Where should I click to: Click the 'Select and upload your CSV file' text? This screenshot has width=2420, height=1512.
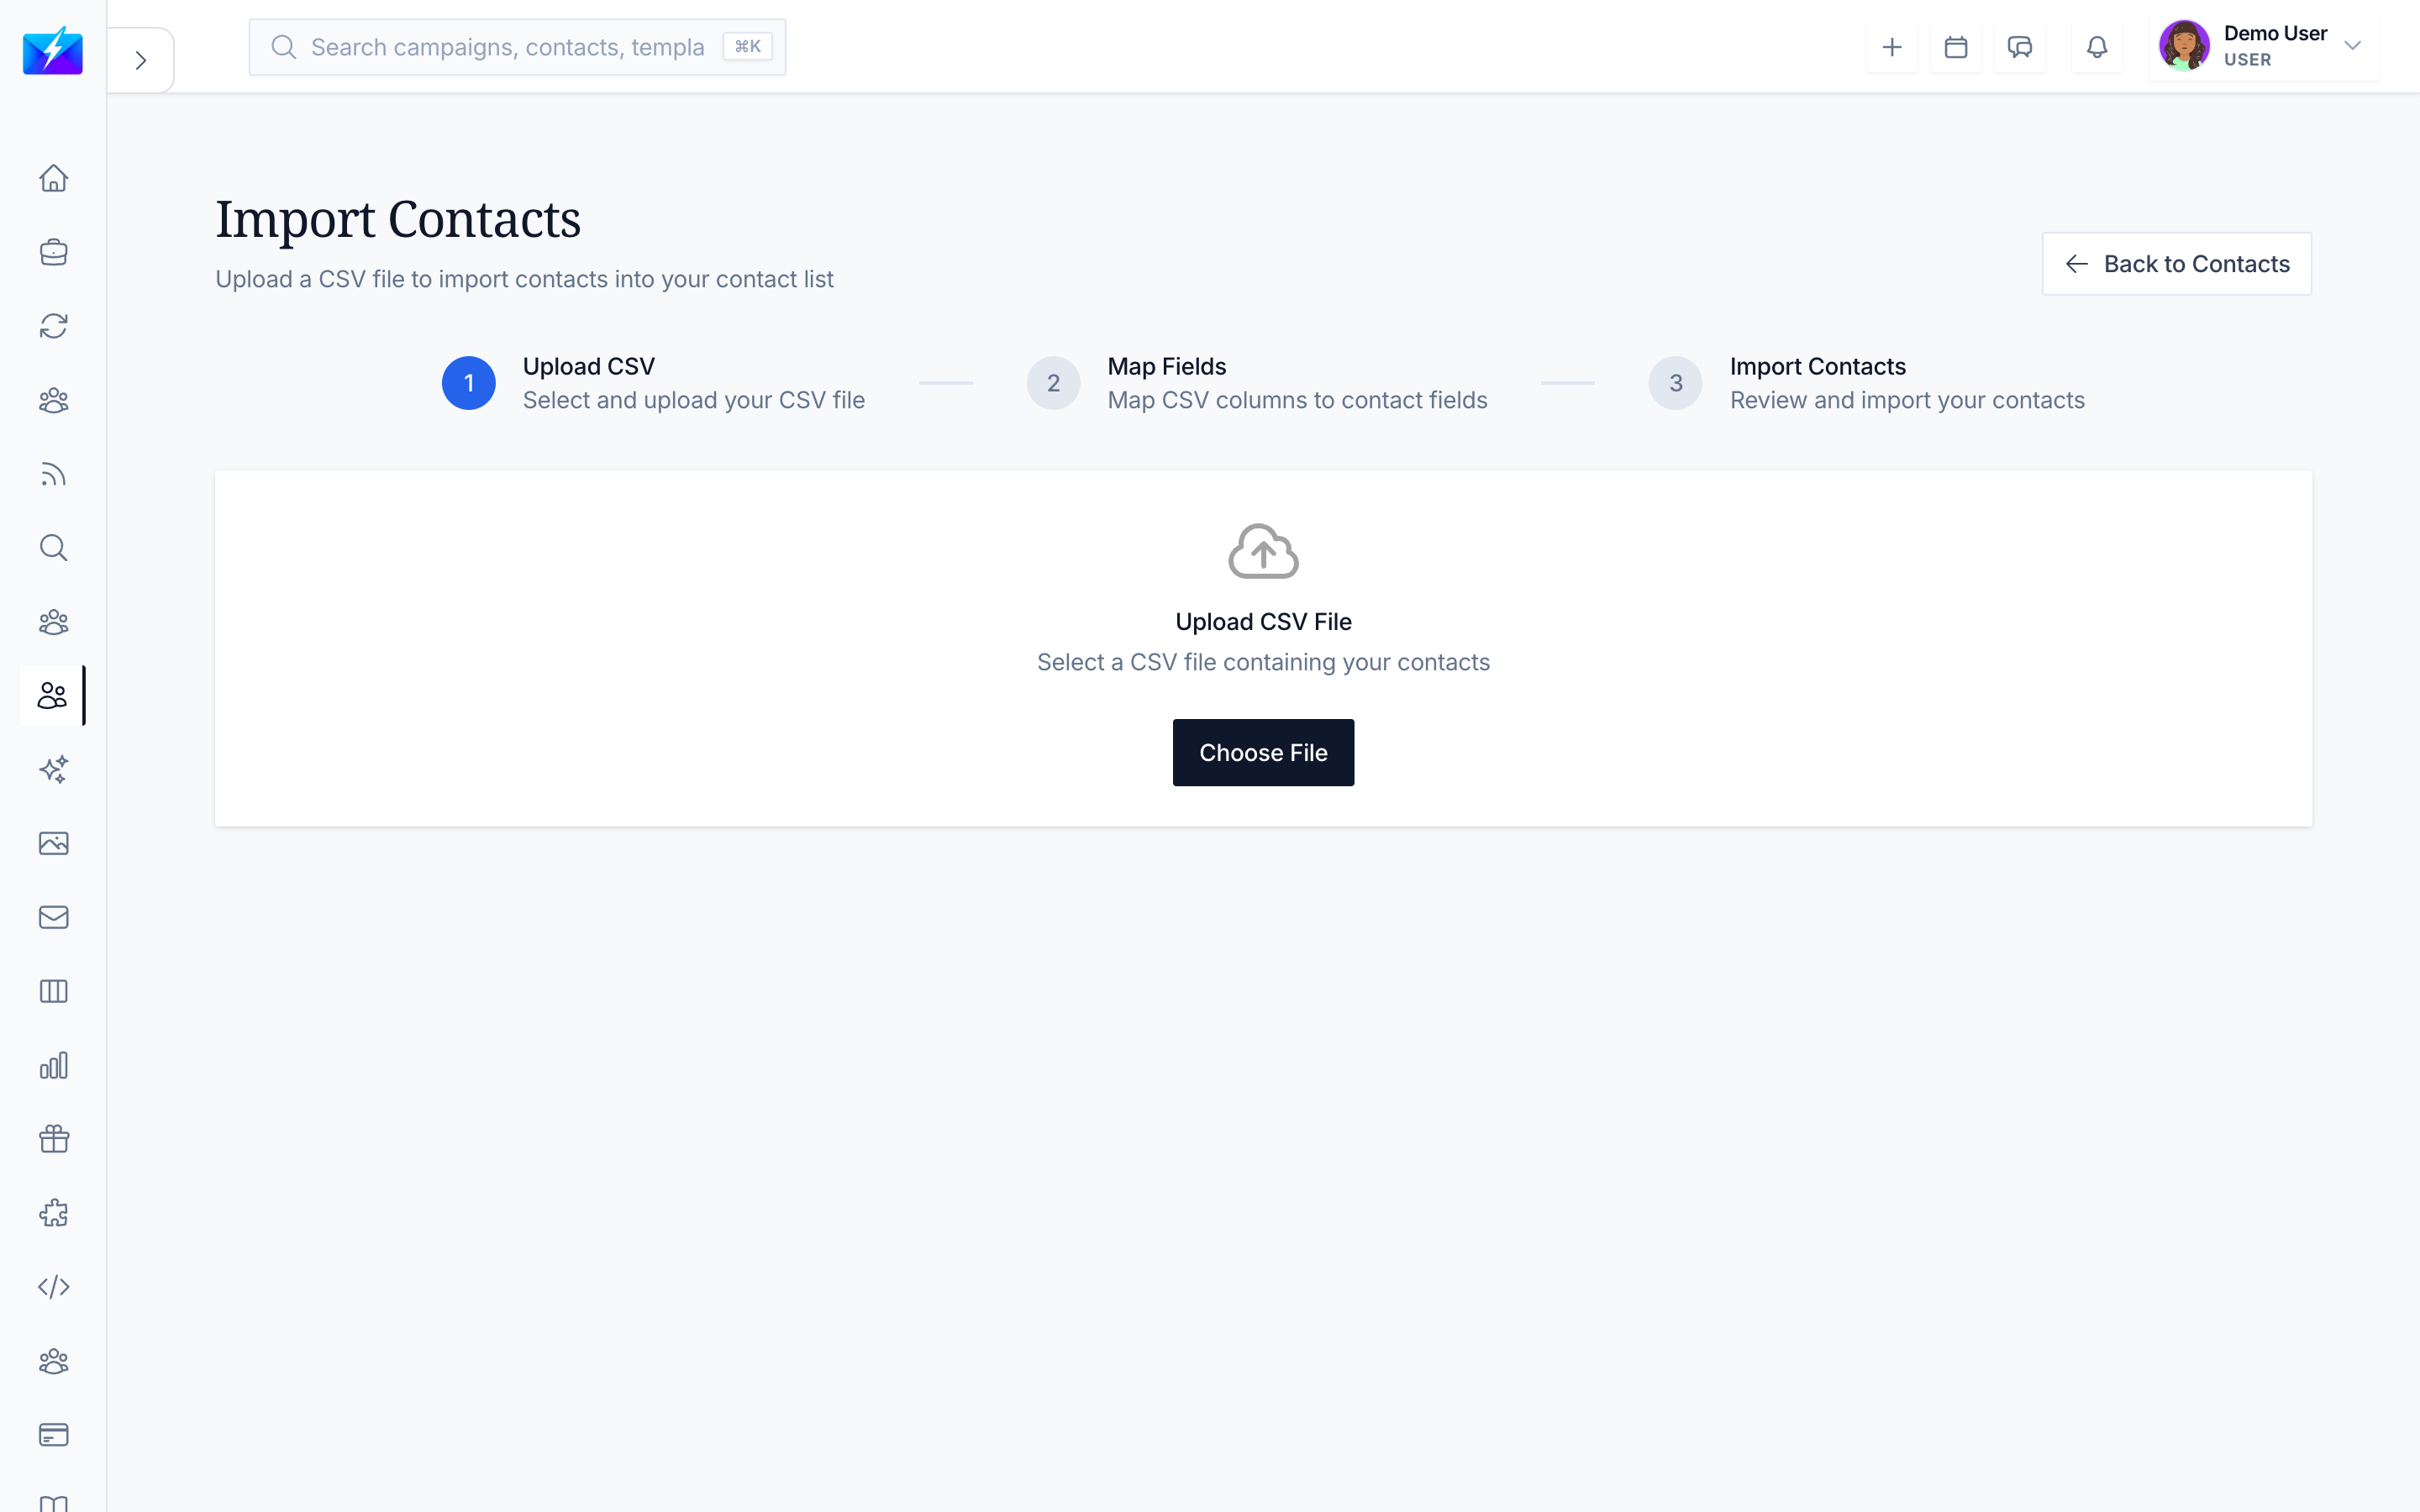point(694,400)
